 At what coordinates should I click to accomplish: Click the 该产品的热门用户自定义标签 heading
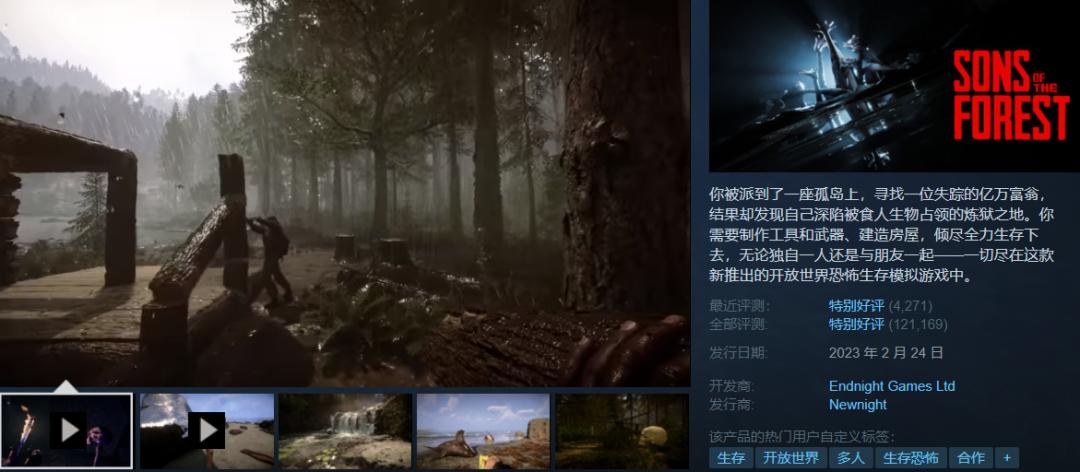point(802,436)
